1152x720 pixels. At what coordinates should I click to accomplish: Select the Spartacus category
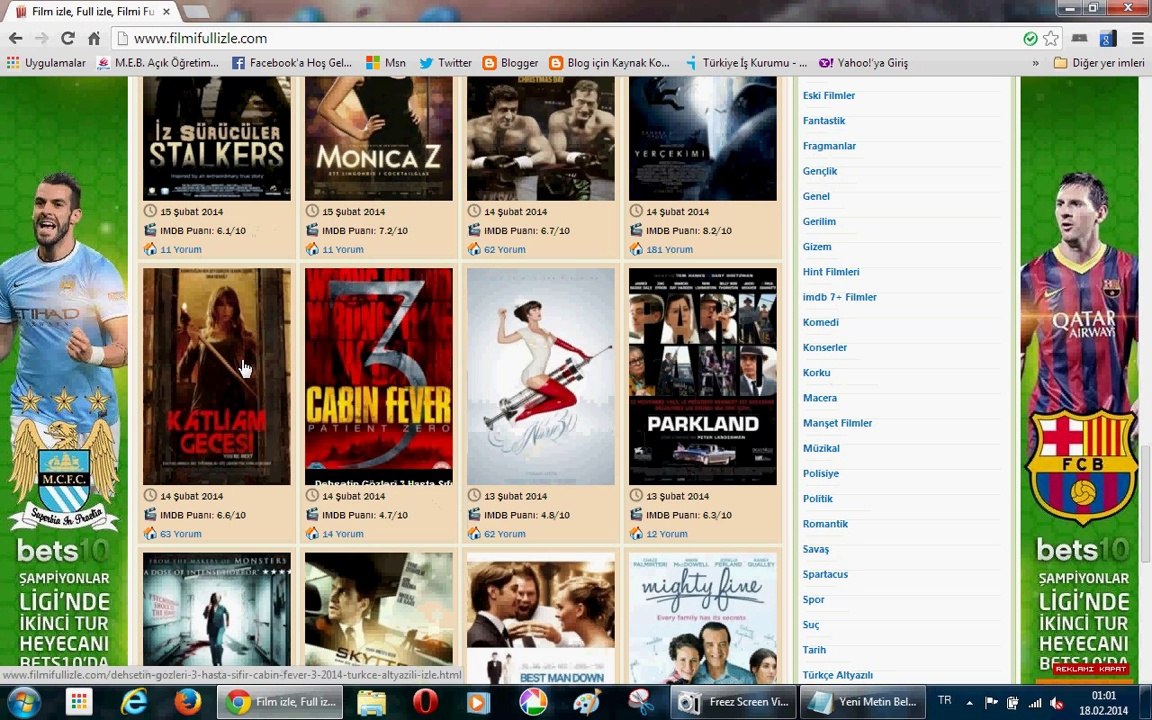[825, 575]
